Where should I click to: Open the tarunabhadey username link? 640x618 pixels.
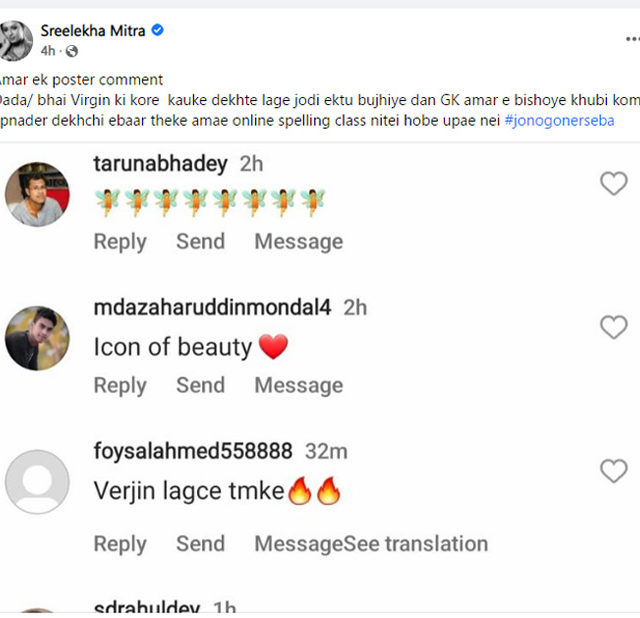[160, 163]
